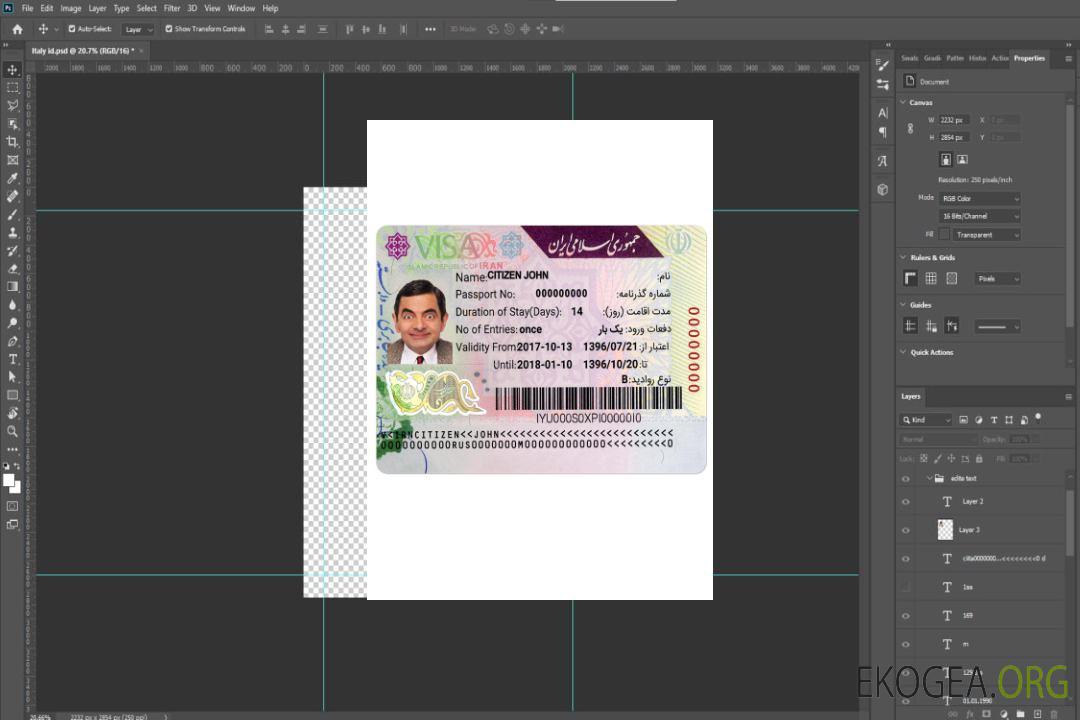Toggle visibility of the 'm' text layer
Viewport: 1080px width, 720px height.
[x=906, y=645]
